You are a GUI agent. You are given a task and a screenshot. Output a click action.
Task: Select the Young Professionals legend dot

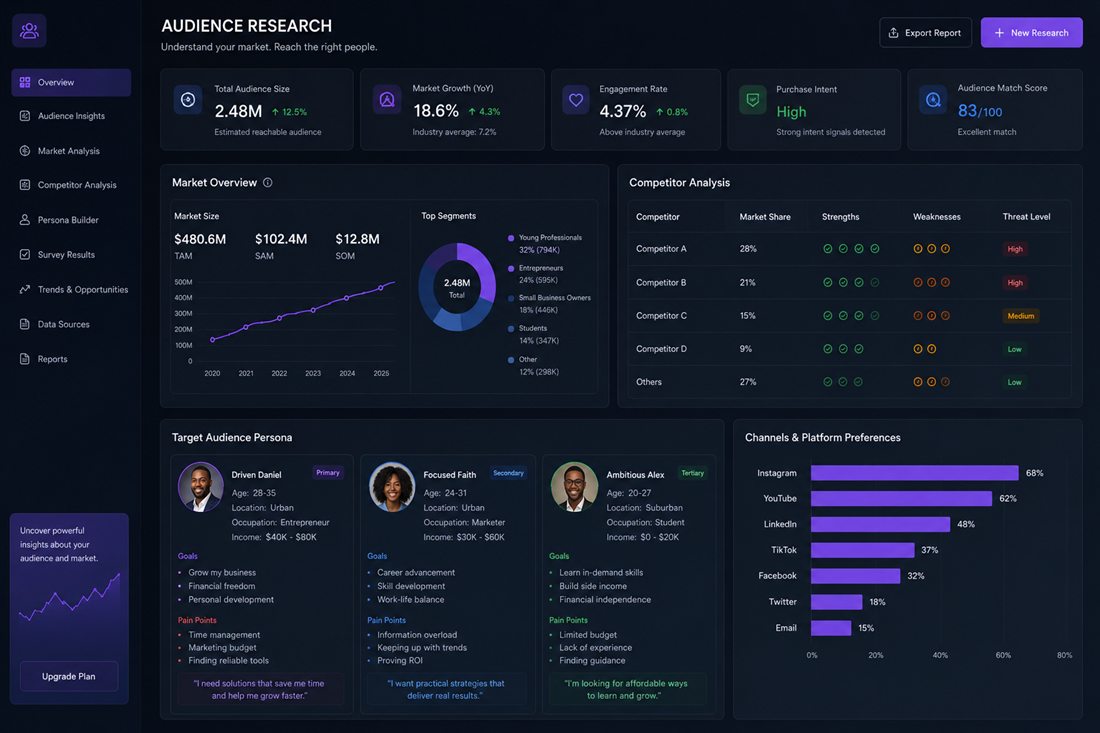(x=511, y=238)
